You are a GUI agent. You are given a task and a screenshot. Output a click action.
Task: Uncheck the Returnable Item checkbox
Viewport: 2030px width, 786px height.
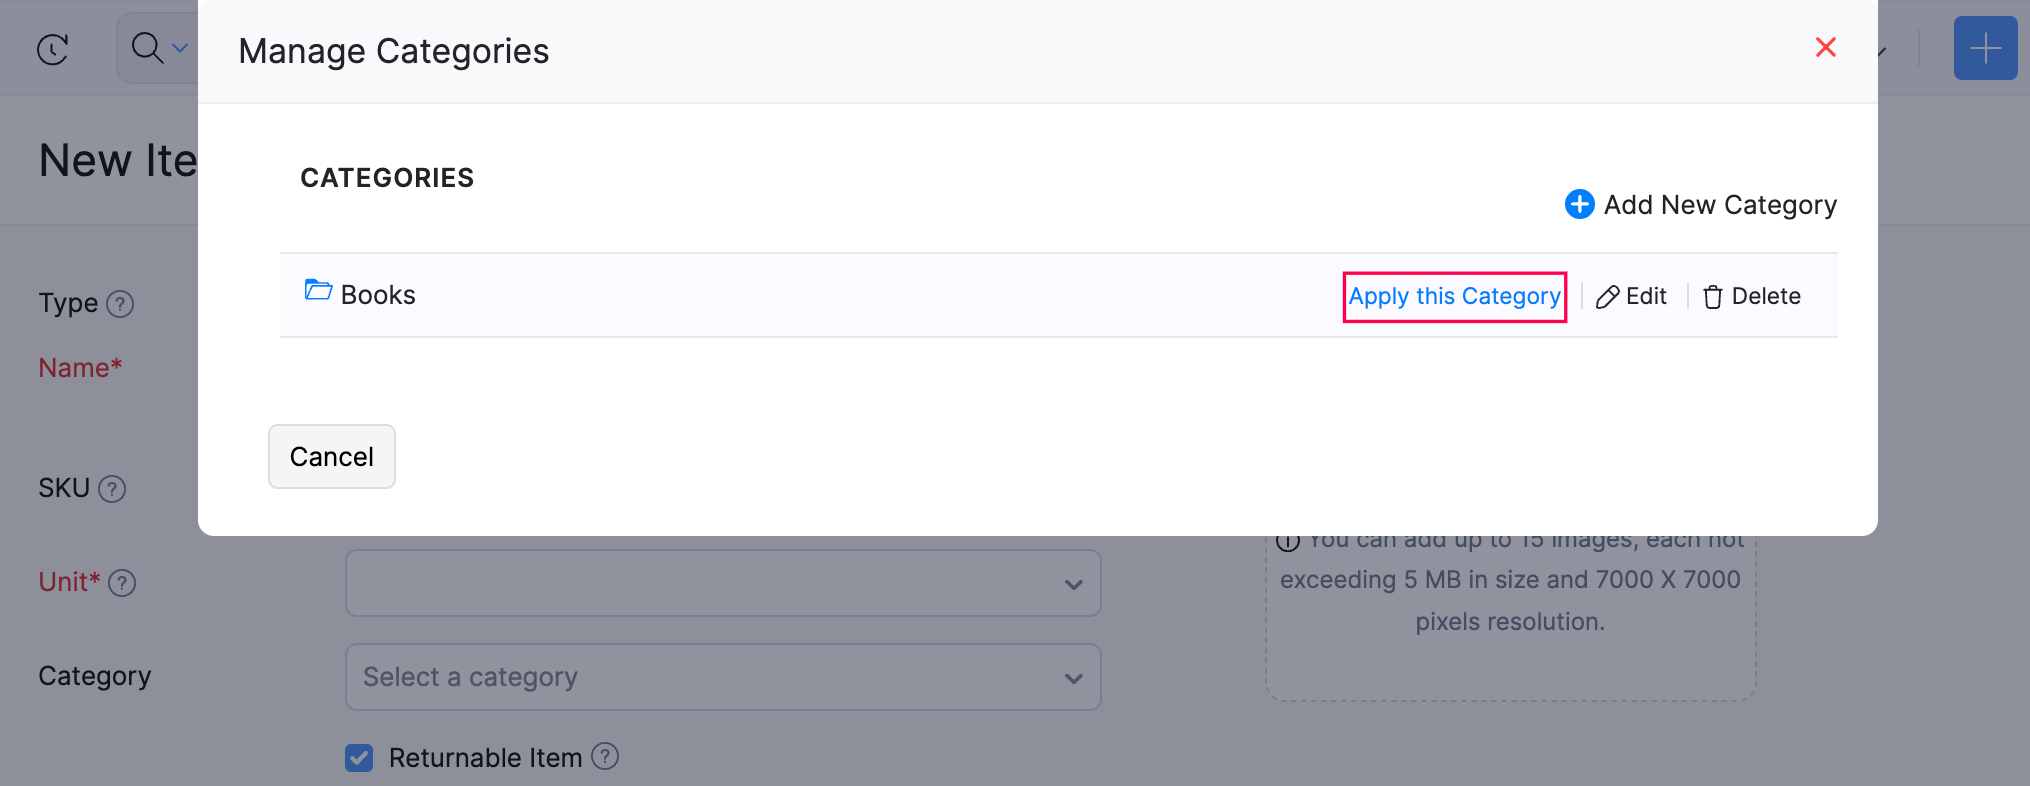358,758
